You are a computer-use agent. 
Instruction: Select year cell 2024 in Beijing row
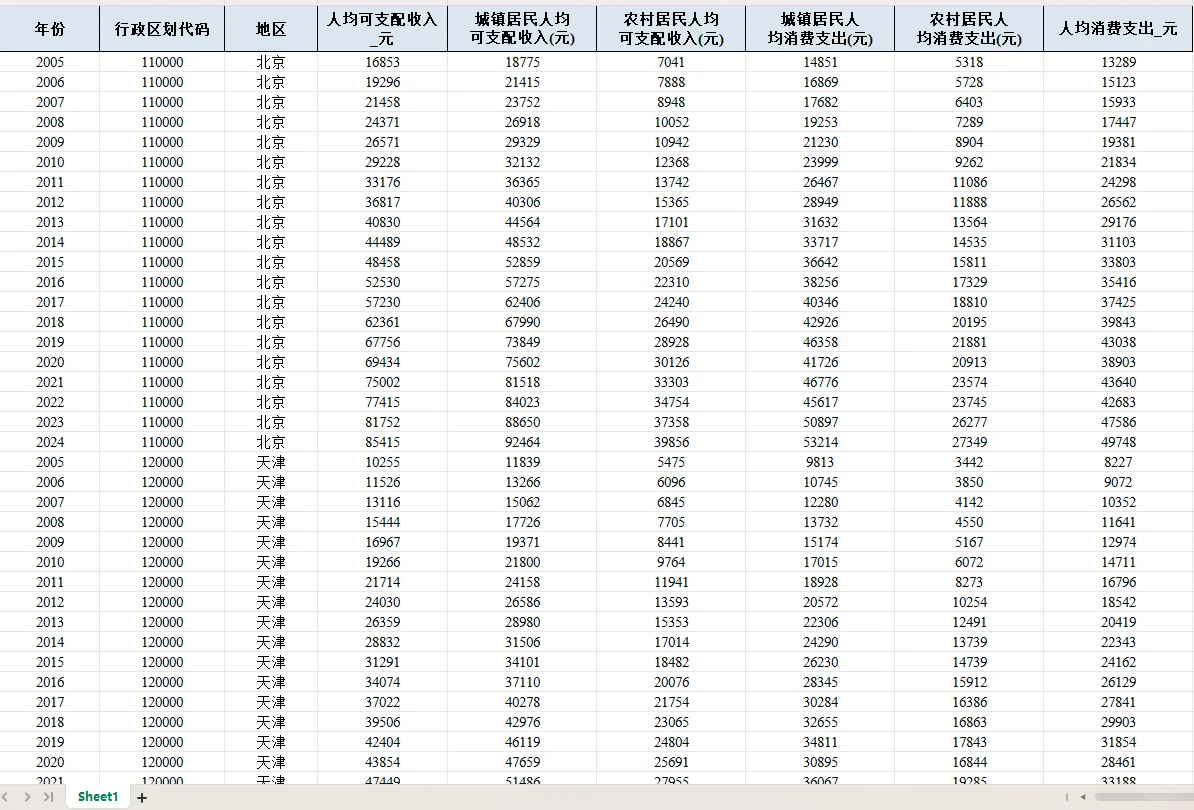click(49, 442)
